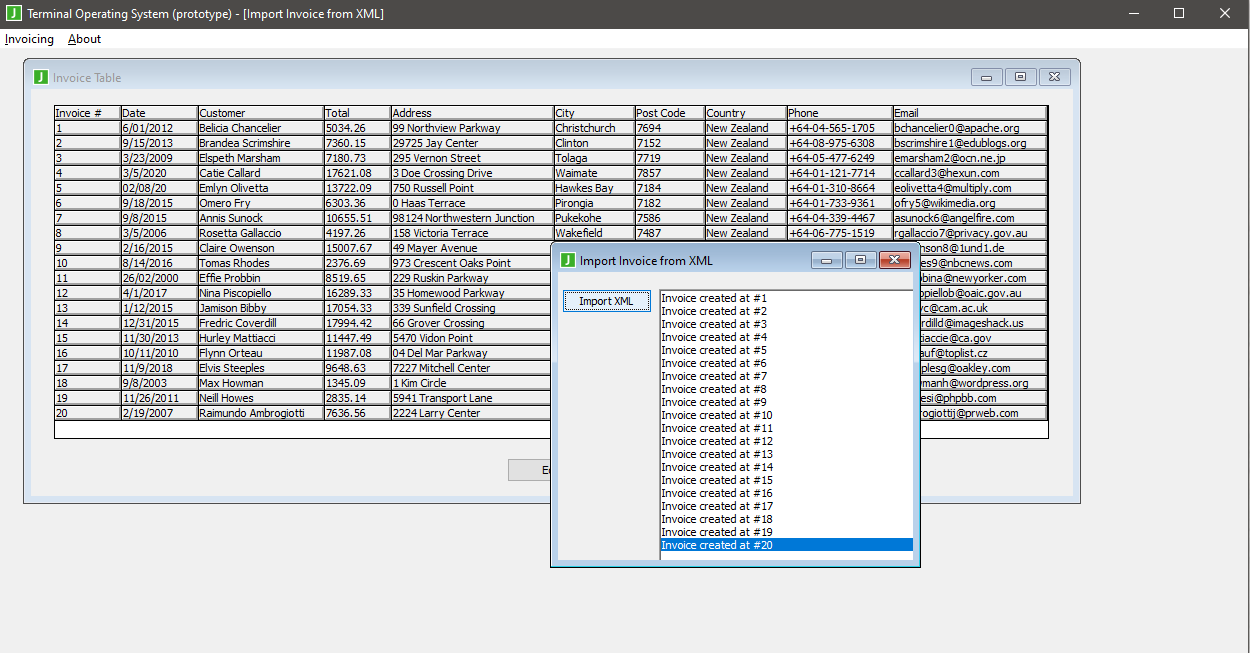Click the 'Post Code' column header
Image resolution: width=1250 pixels, height=653 pixels.
pos(669,113)
